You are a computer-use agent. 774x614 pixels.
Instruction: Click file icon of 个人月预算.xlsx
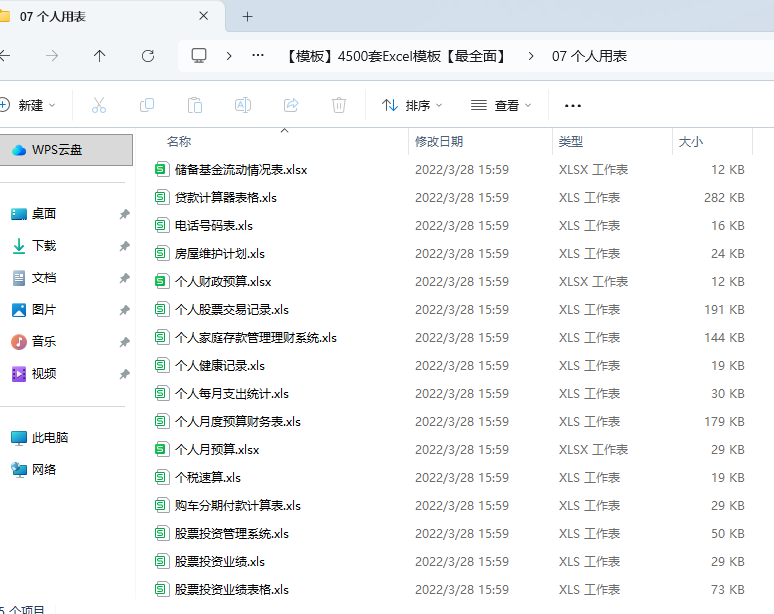(x=161, y=449)
